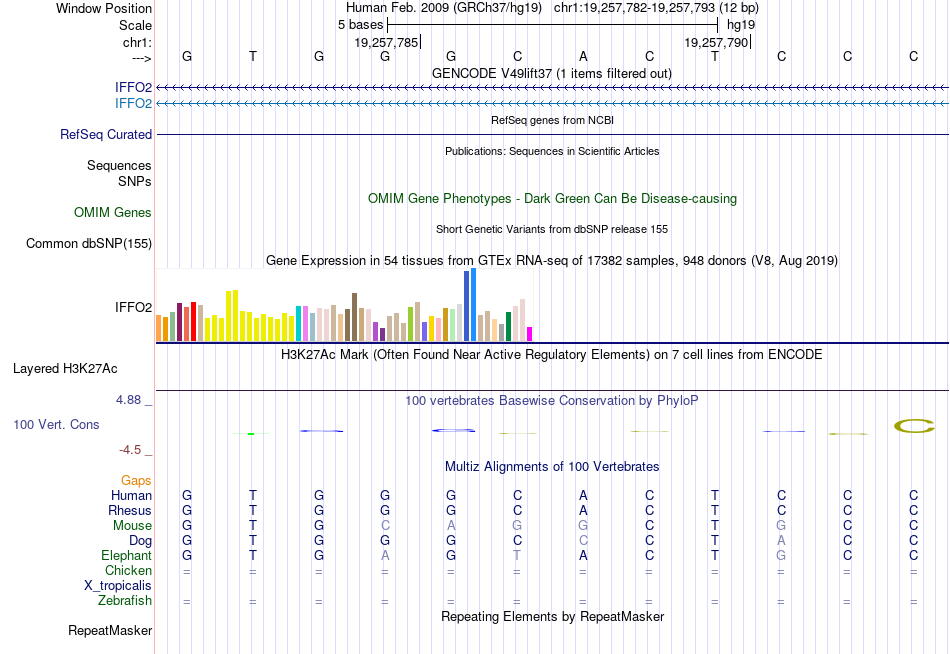
Task: Open the GENCODE V49lift37 track title
Action: [x=551, y=73]
